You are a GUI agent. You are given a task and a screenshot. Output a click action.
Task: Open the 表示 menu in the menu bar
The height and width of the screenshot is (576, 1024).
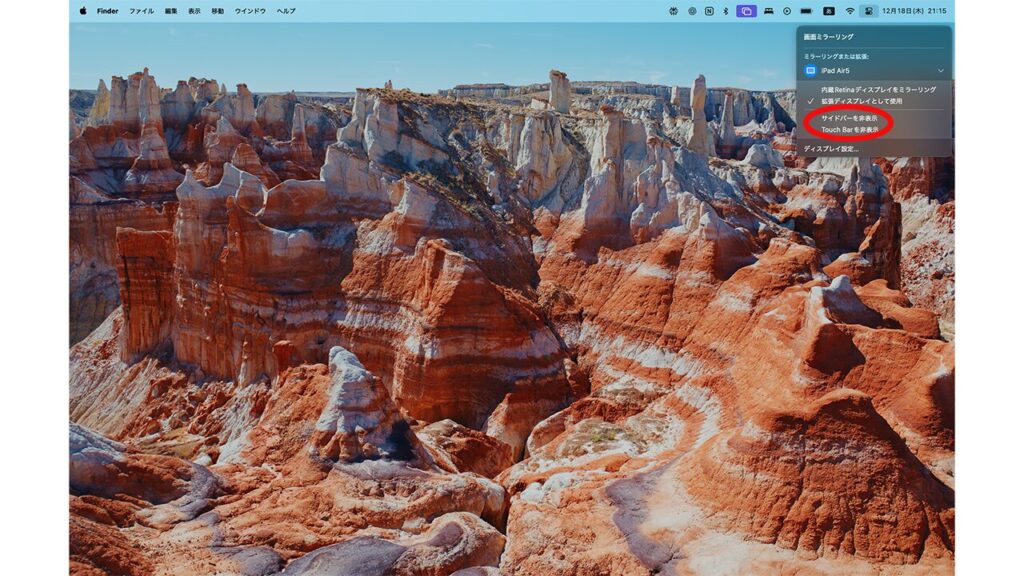(194, 11)
